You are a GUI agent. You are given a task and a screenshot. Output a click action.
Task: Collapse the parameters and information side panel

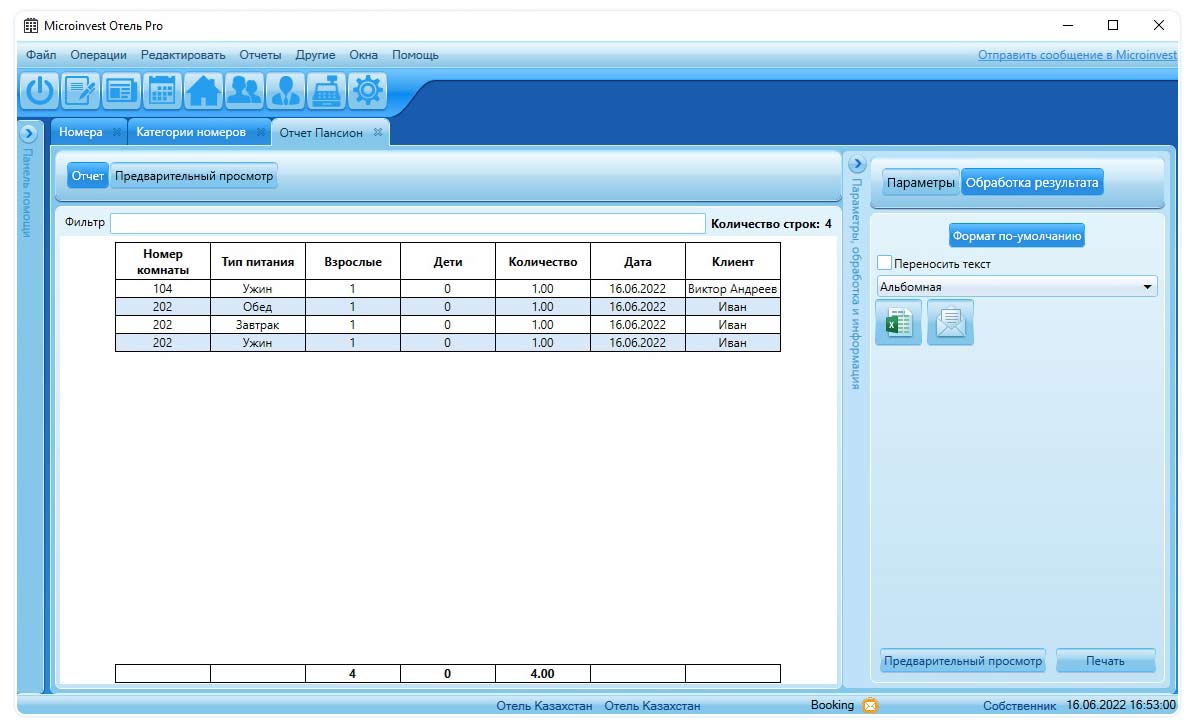click(856, 164)
